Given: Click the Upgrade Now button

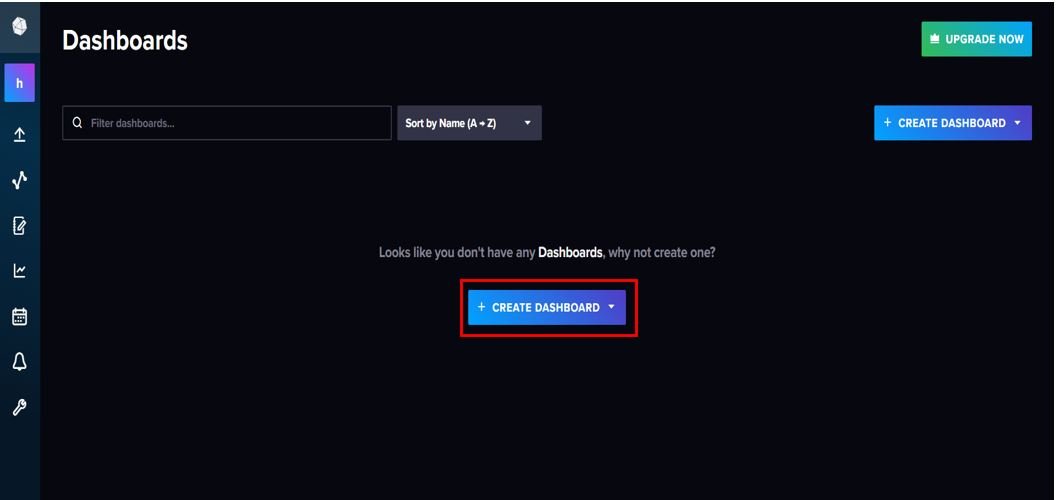Looking at the screenshot, I should click(x=977, y=39).
